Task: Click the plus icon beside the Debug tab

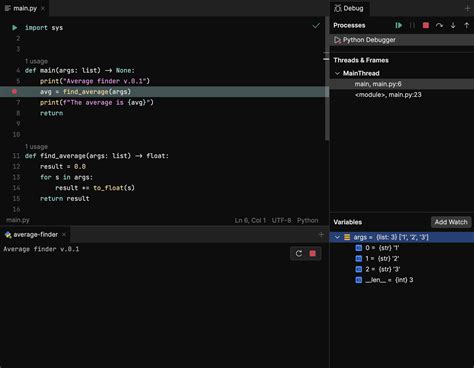Action: 467,9
